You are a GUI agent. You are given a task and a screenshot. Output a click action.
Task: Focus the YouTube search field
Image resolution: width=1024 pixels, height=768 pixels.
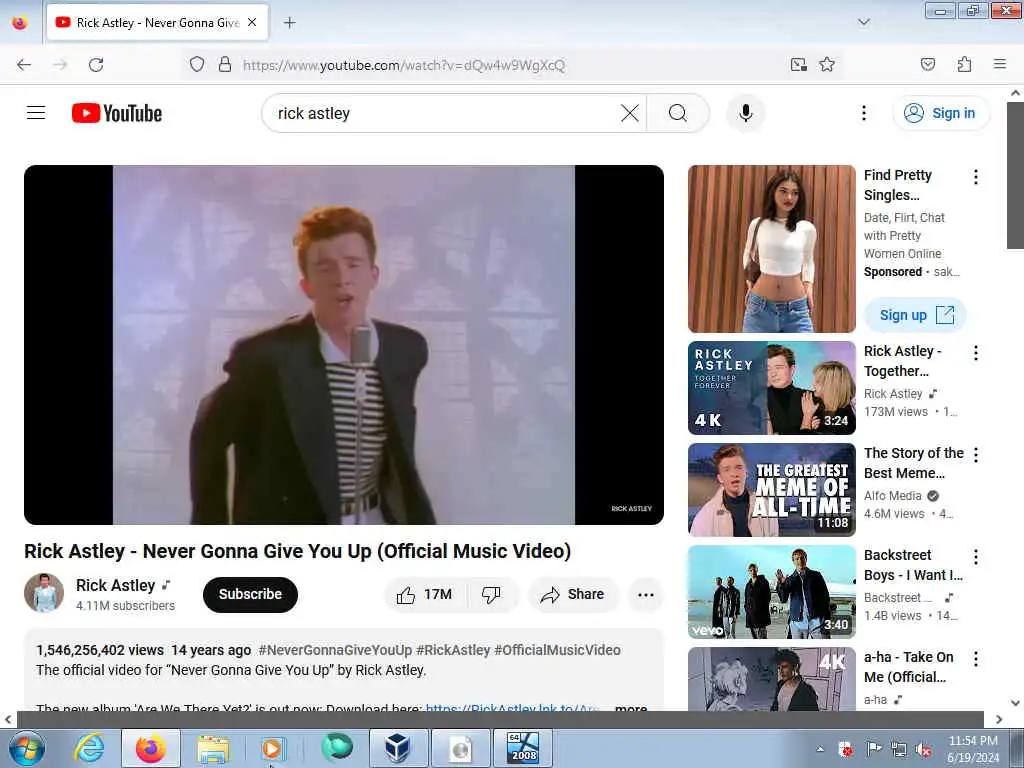[x=444, y=113]
